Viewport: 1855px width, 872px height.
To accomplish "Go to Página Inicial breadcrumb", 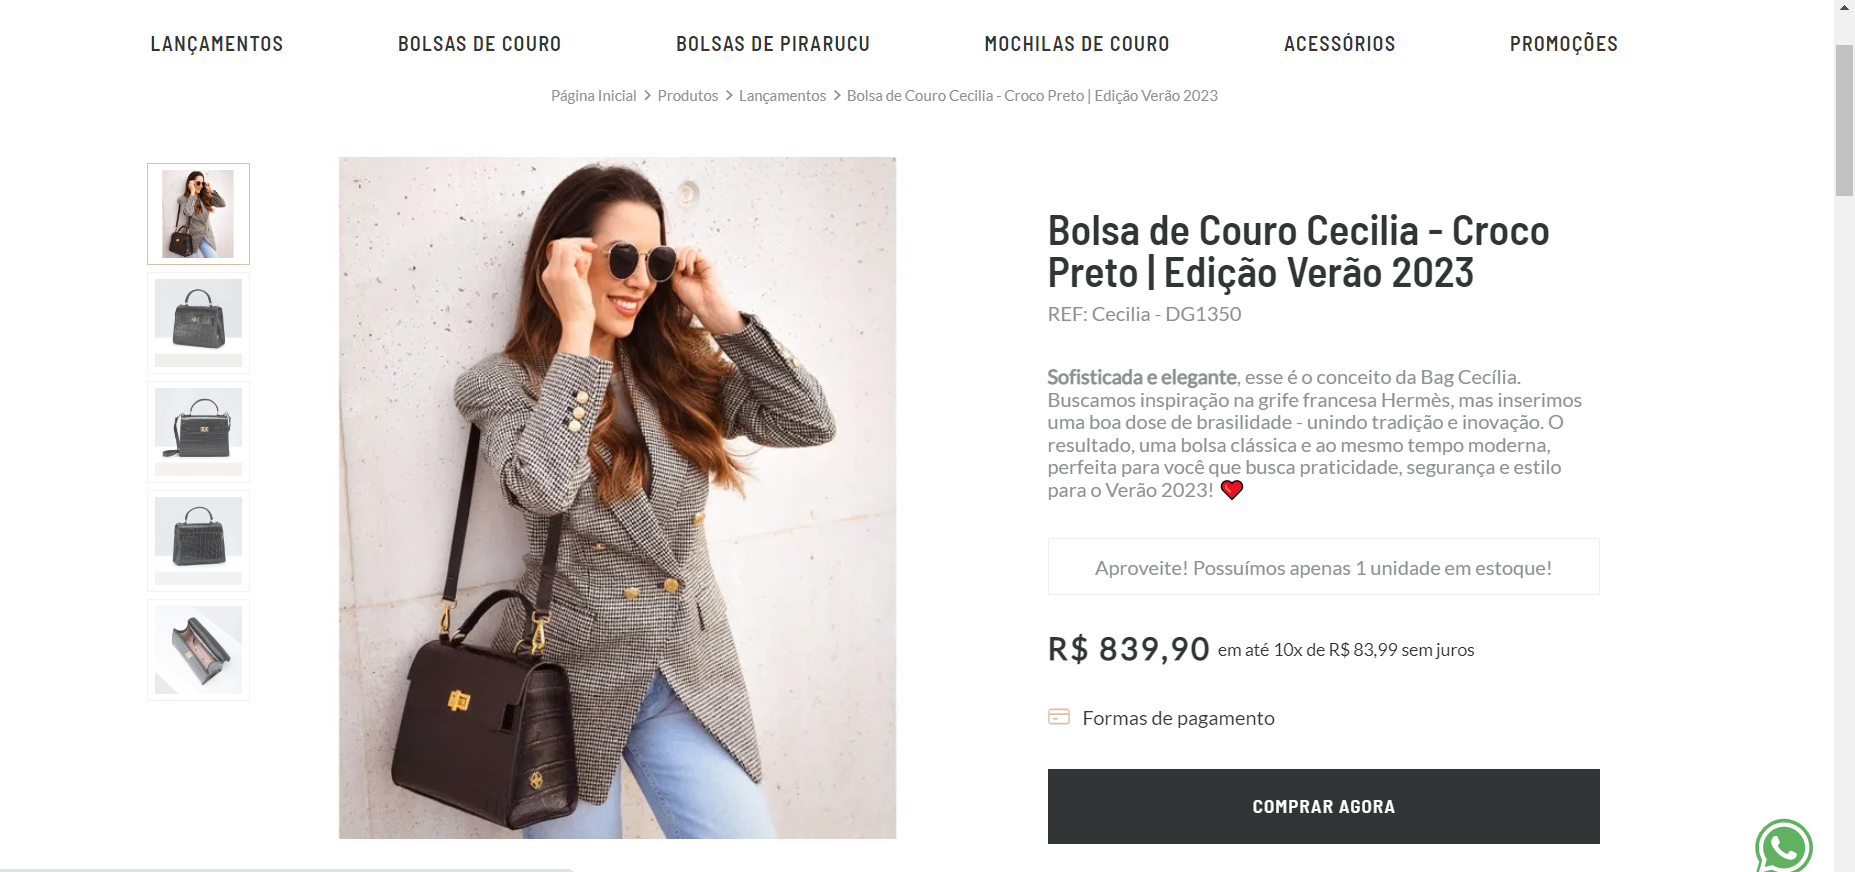I will click(x=593, y=96).
